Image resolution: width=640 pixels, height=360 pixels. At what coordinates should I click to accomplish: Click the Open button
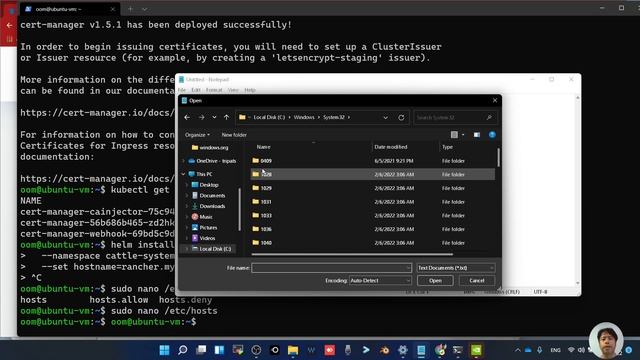[x=435, y=280]
